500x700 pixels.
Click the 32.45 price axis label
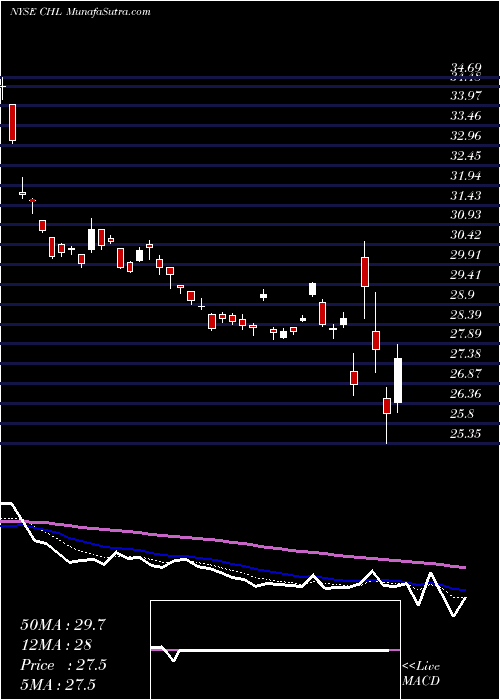click(x=466, y=156)
